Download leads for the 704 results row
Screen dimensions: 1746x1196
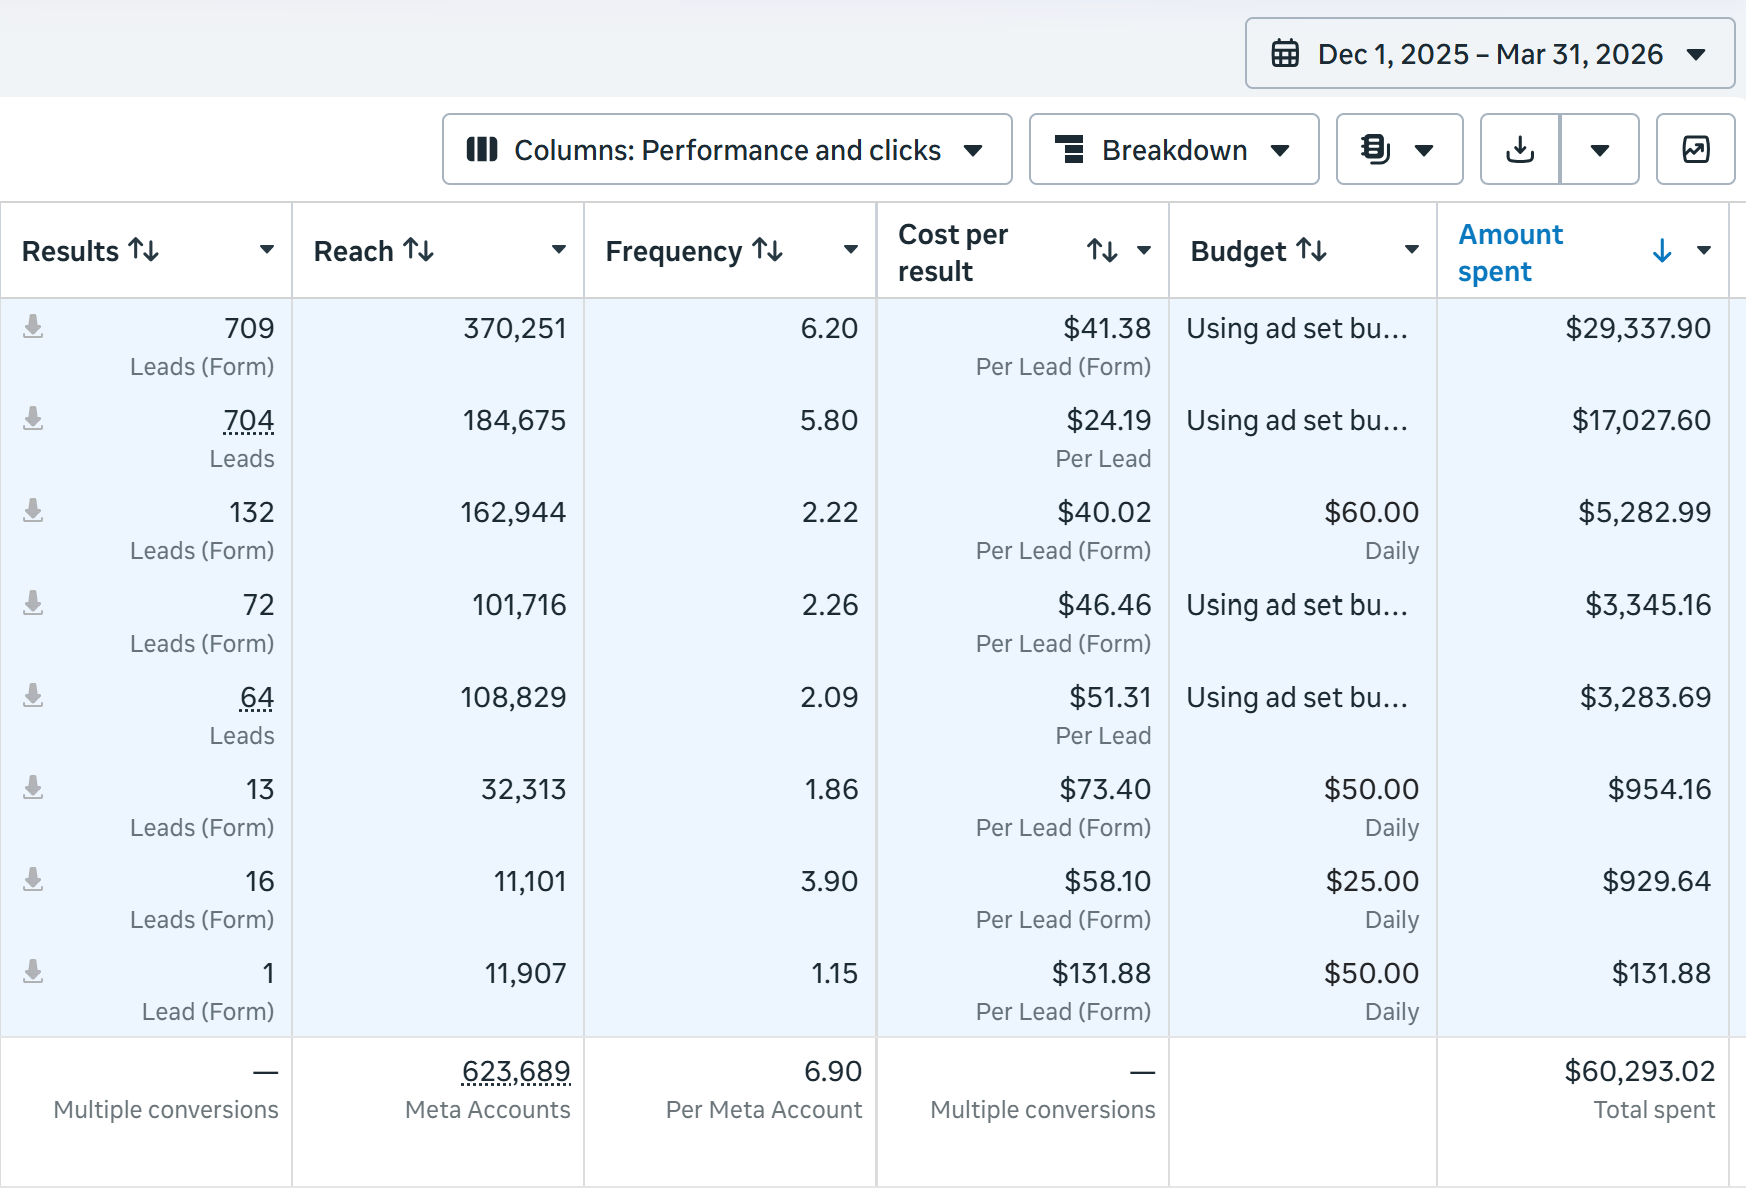33,419
